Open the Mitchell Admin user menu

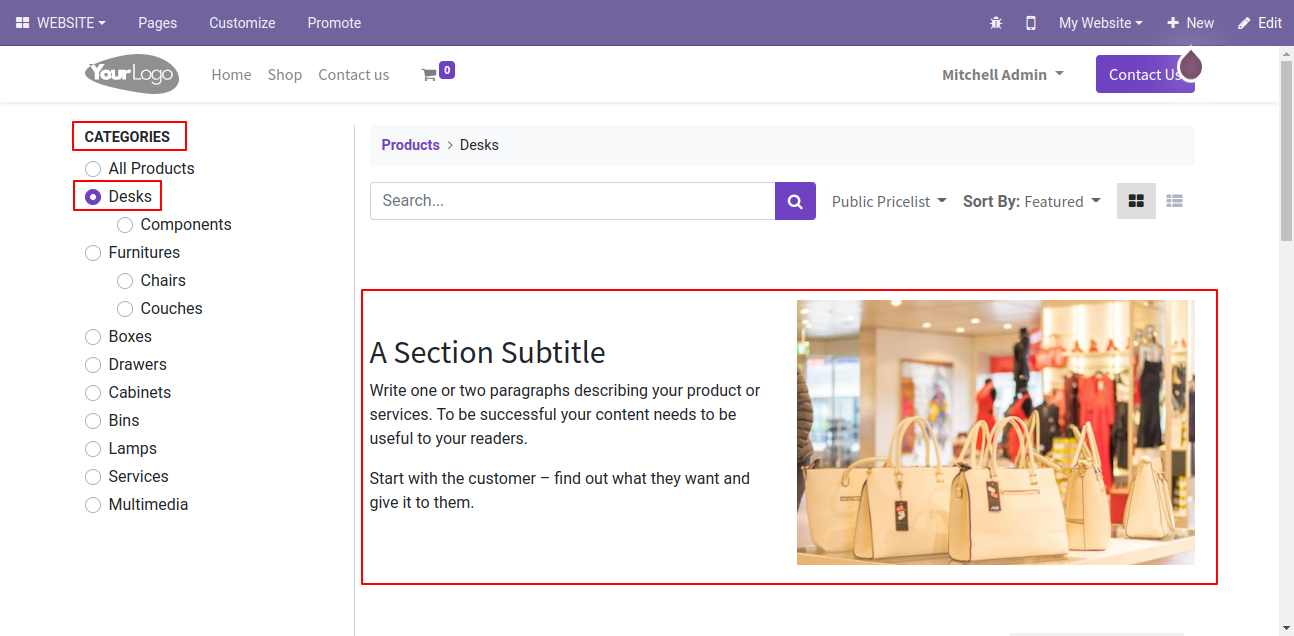(1003, 74)
